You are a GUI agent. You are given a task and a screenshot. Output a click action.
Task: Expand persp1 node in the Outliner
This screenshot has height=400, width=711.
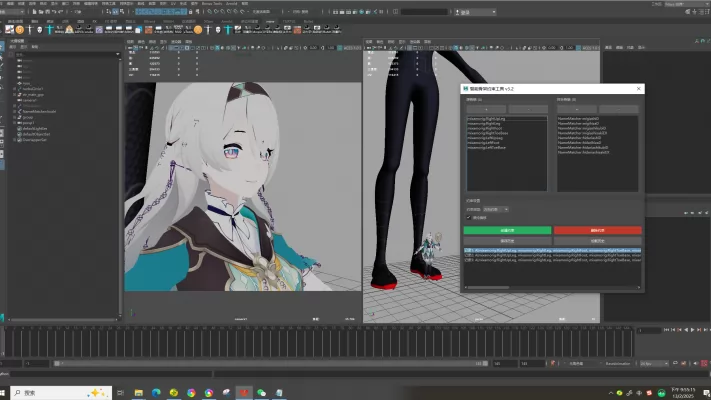[x=15, y=123]
